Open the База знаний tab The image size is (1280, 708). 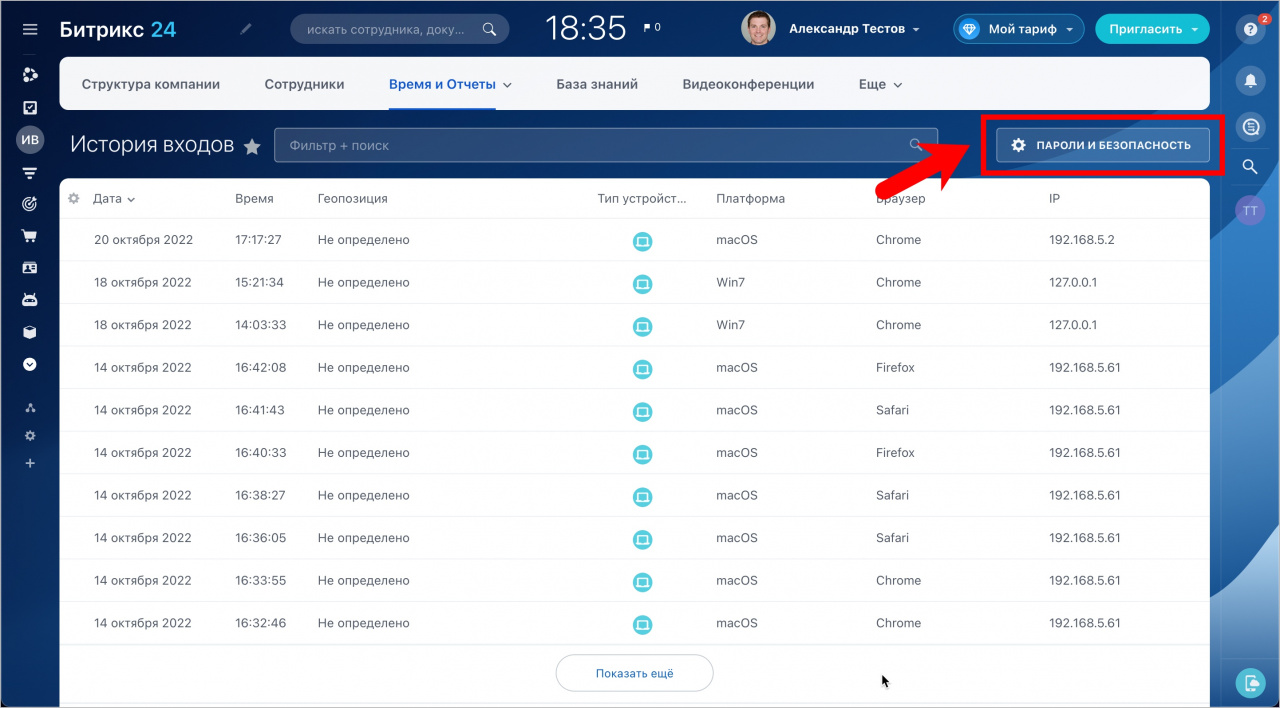pos(597,85)
